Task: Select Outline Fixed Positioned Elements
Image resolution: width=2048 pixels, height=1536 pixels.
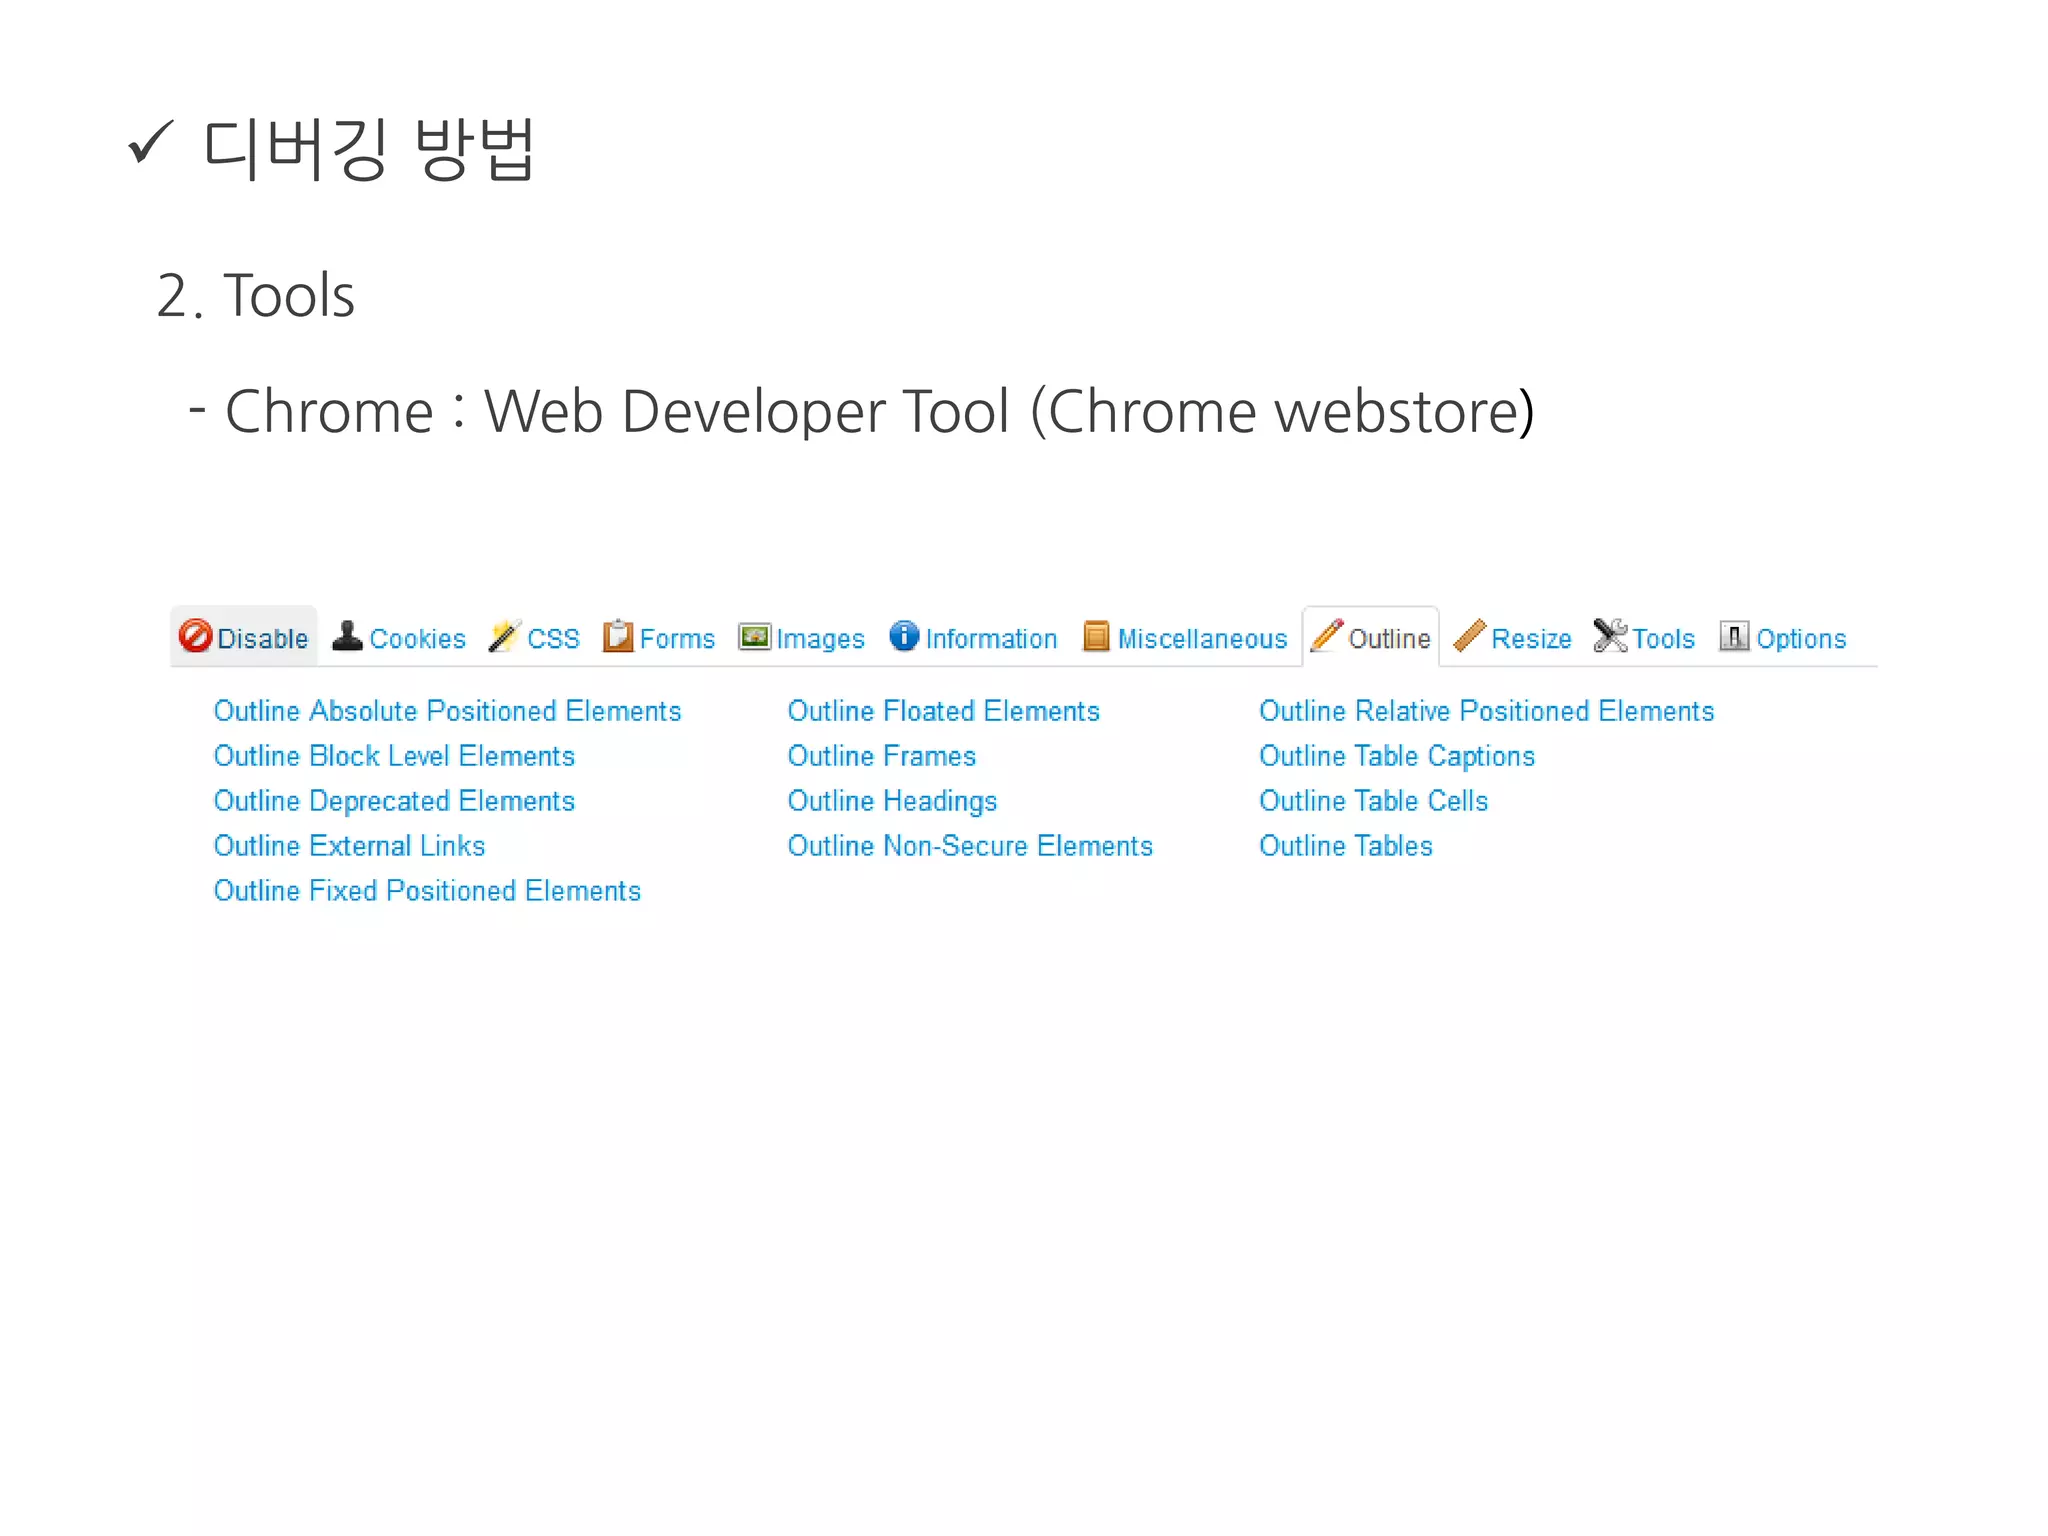Action: tap(428, 891)
